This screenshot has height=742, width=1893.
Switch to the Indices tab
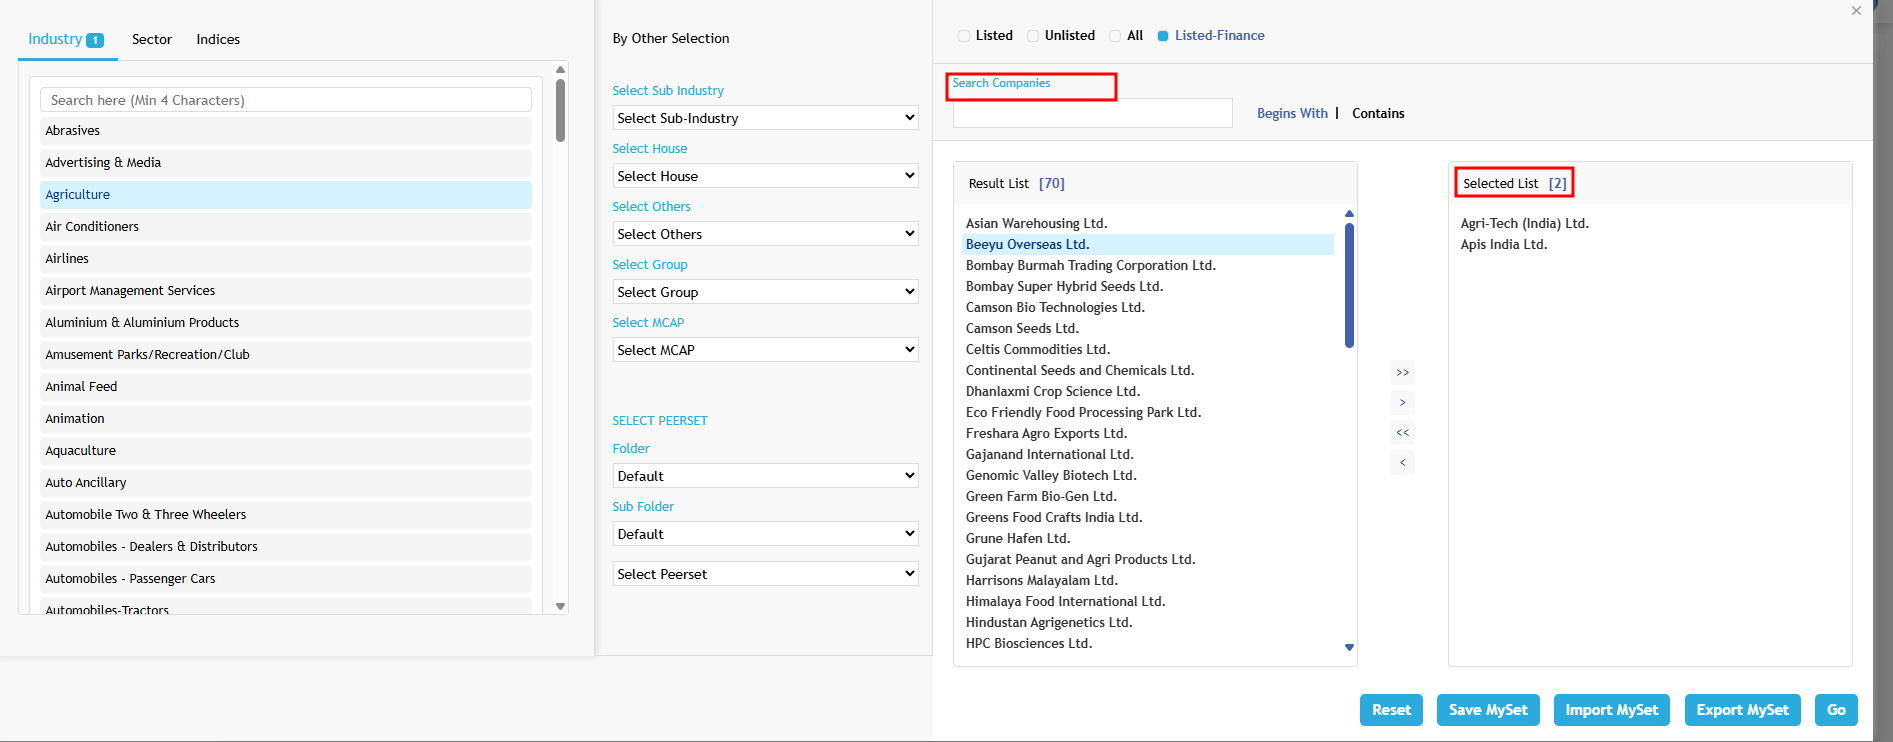[218, 40]
